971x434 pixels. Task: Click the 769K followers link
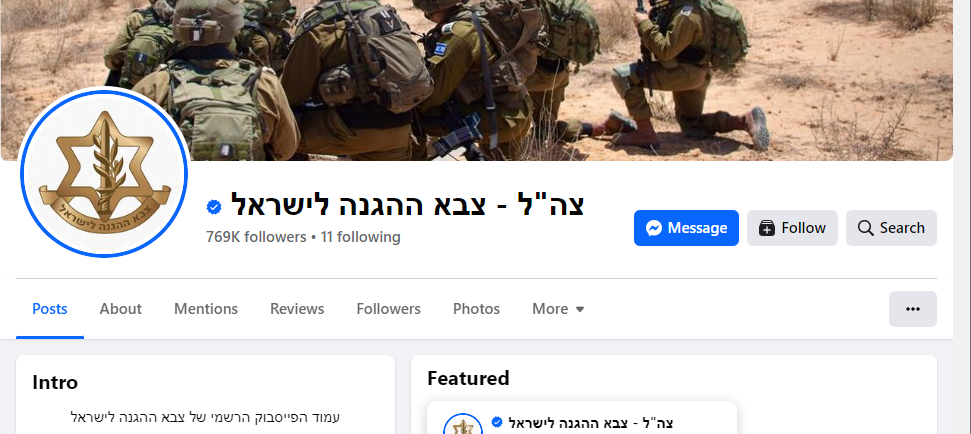point(256,237)
